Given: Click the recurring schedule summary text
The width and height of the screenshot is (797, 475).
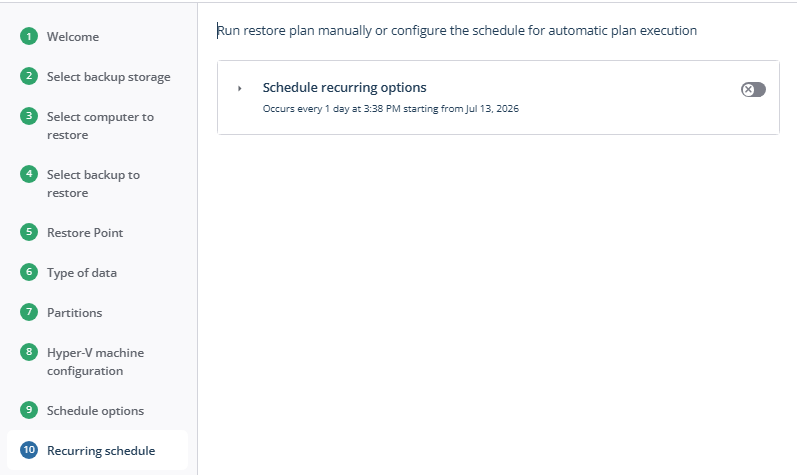Looking at the screenshot, I should pyautogui.click(x=391, y=109).
